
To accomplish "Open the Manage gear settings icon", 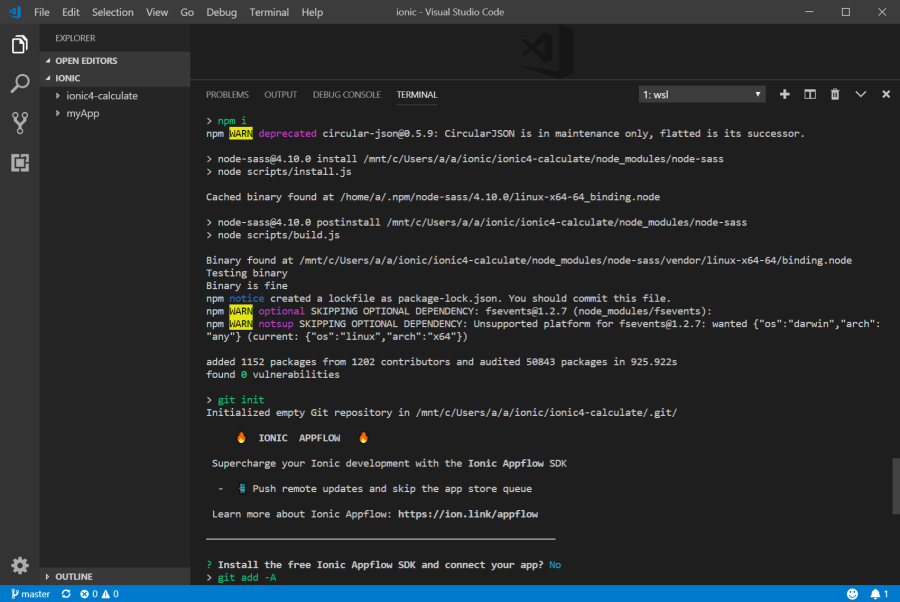I will tap(19, 565).
